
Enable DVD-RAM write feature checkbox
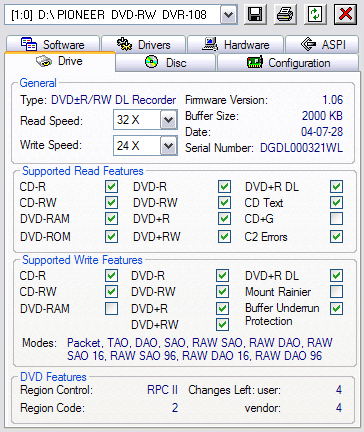[111, 309]
